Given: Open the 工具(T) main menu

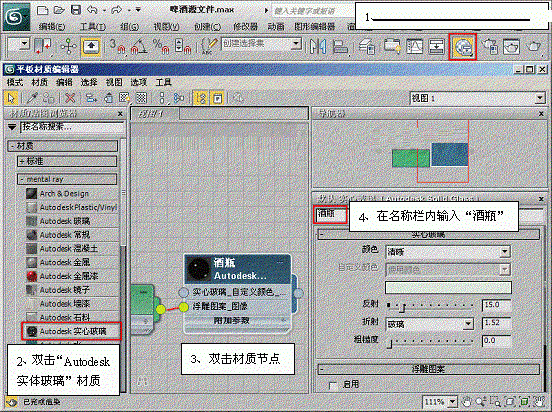Looking at the screenshot, I should coord(93,26).
